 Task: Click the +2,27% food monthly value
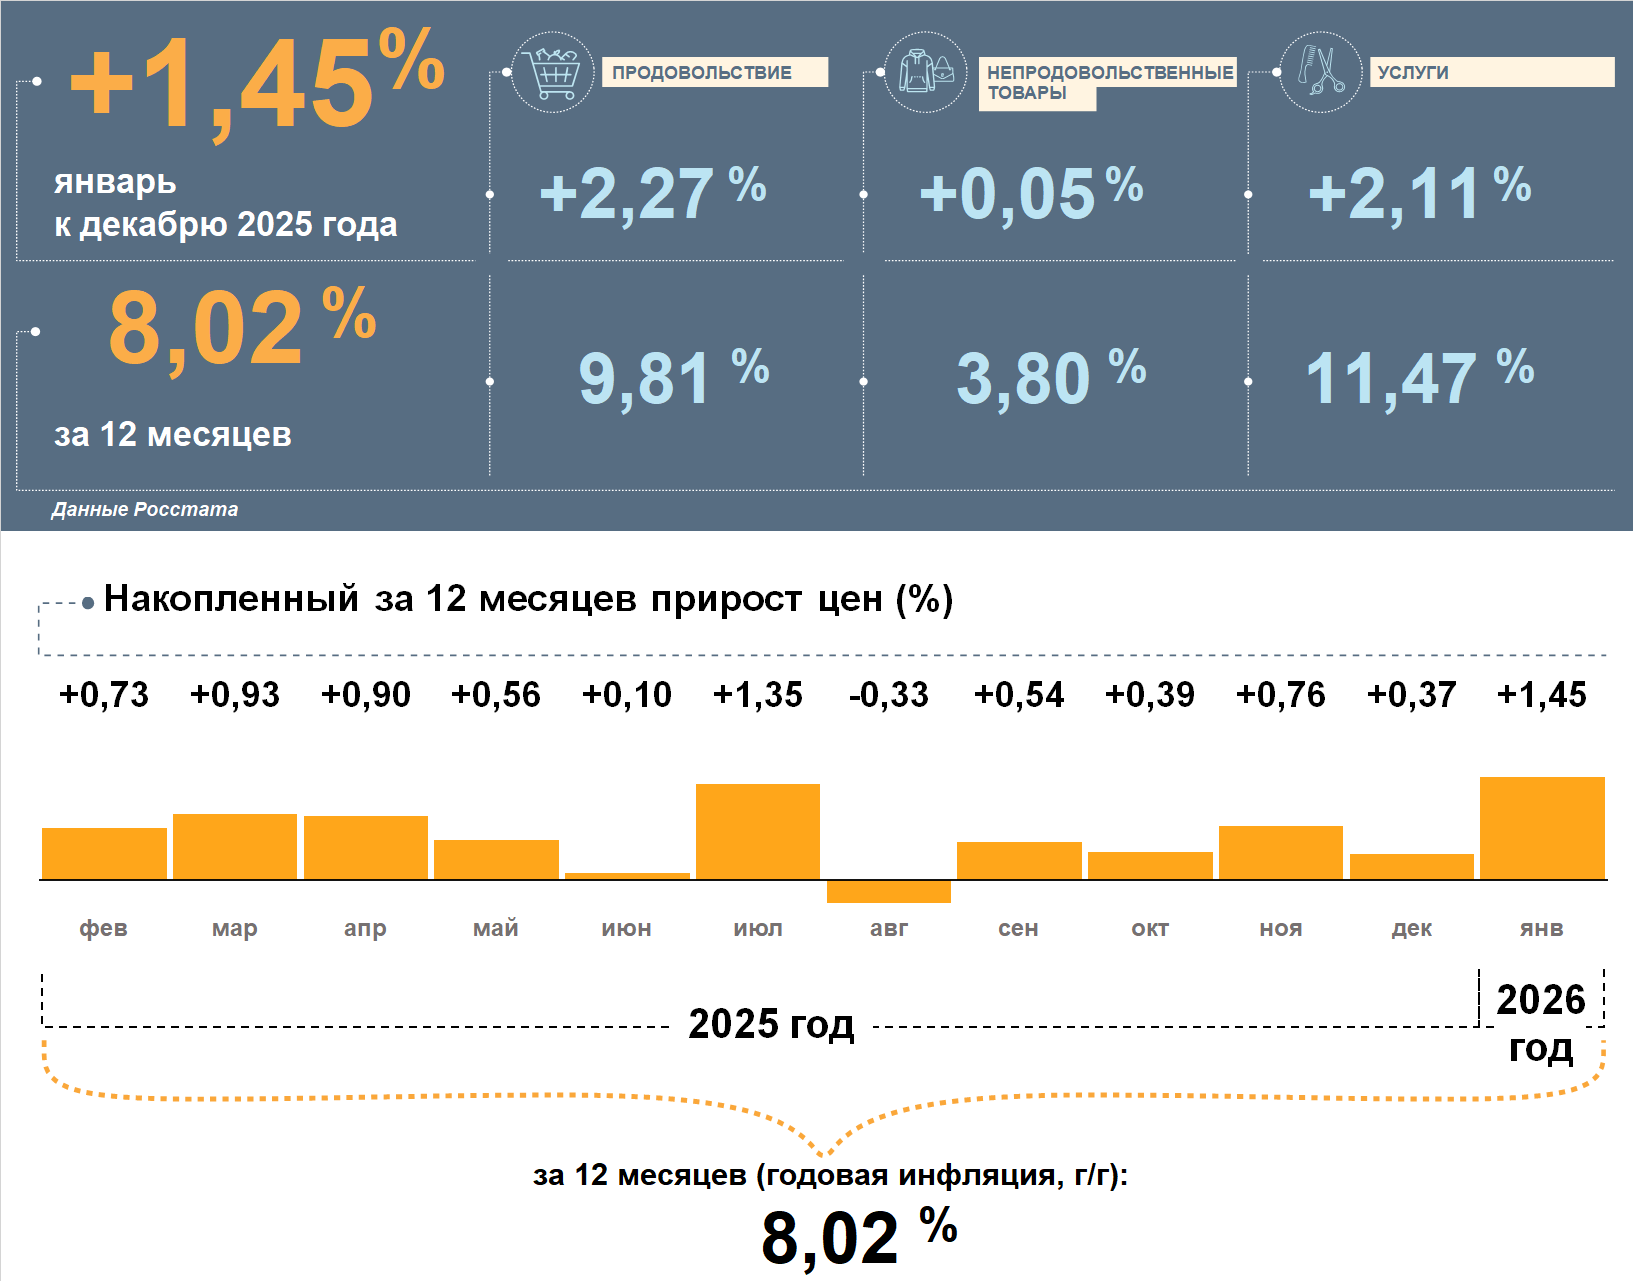click(652, 193)
